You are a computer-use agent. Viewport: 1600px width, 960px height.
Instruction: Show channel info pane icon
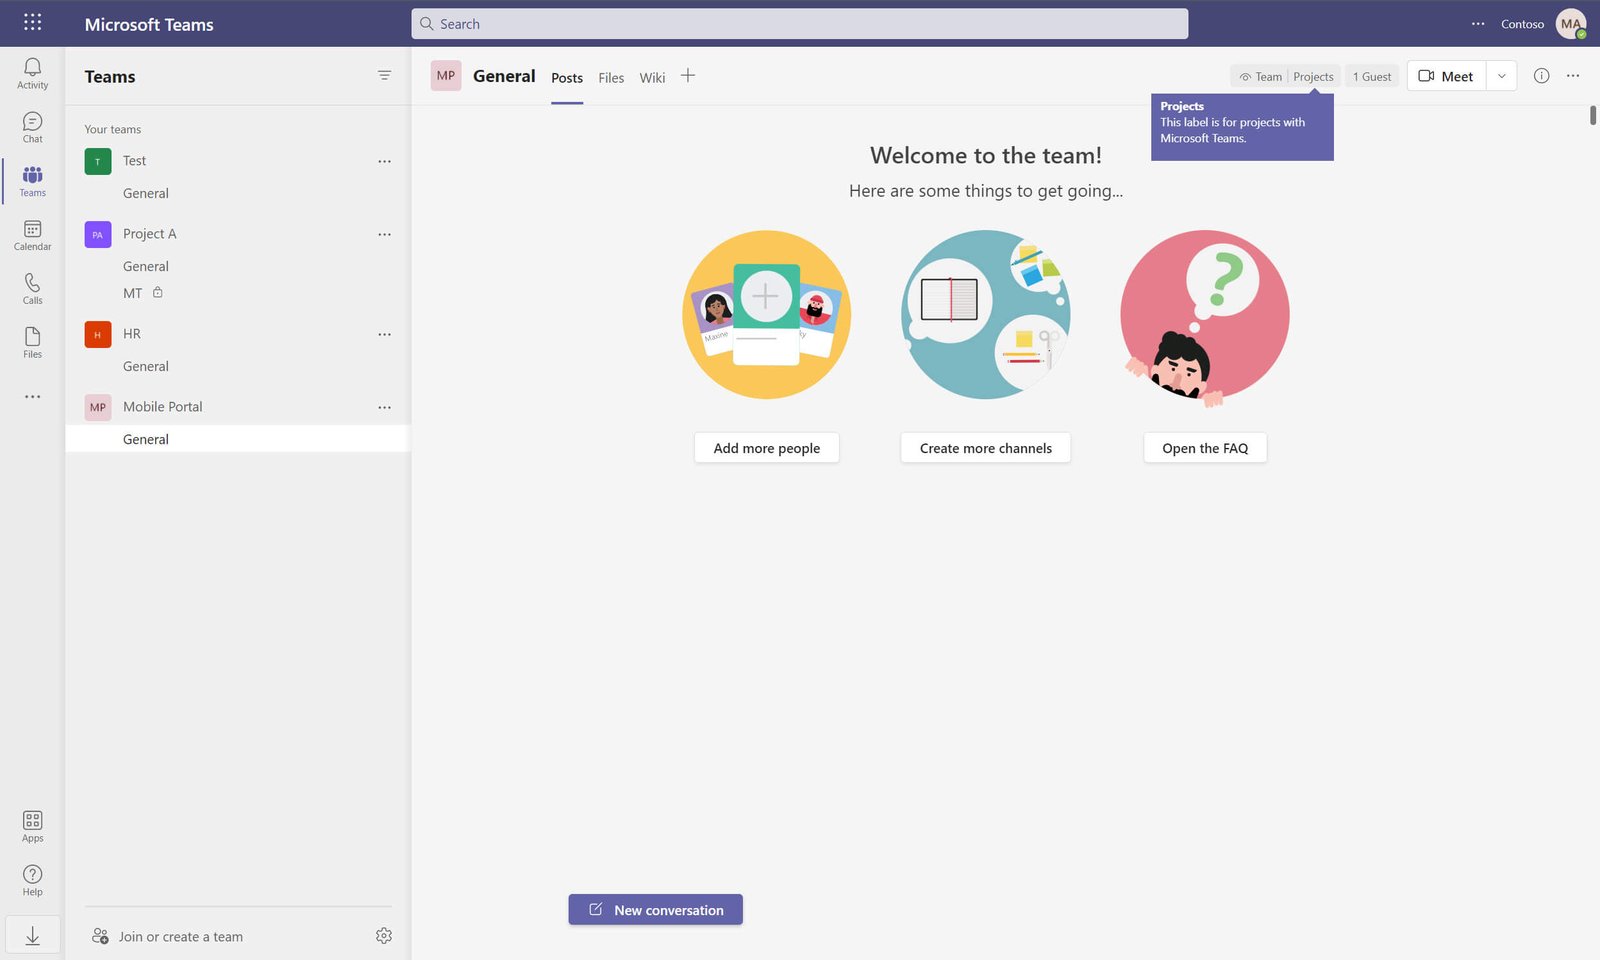1541,76
